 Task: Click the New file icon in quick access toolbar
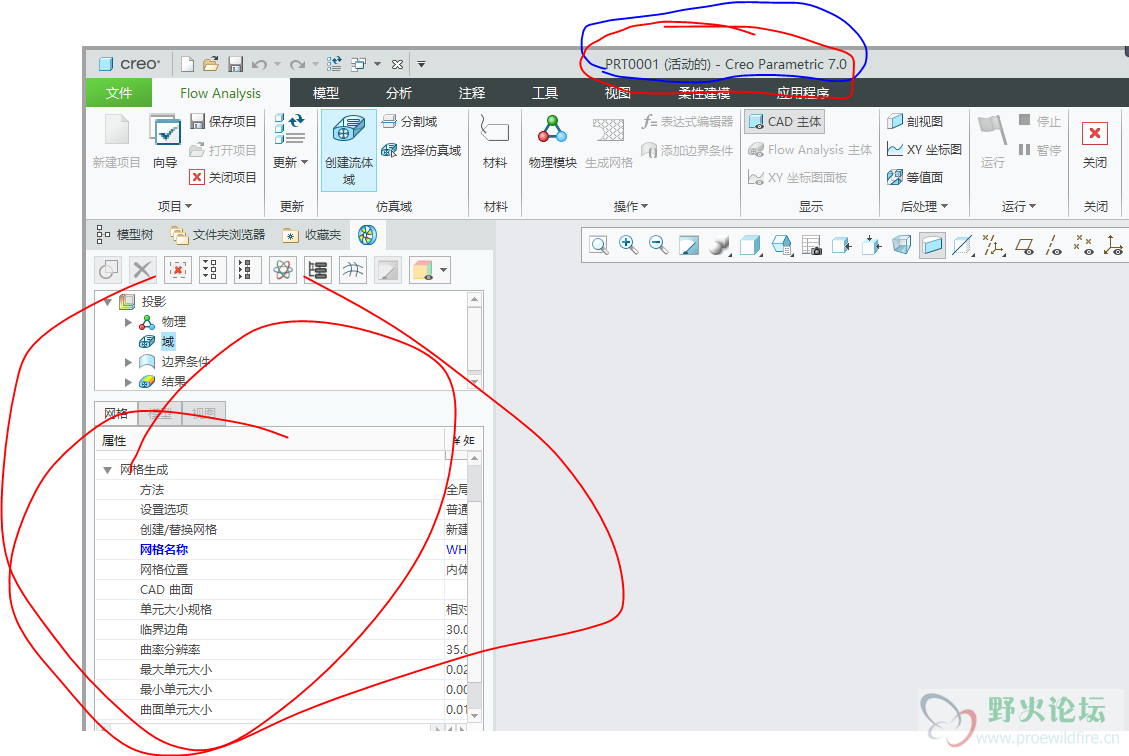point(187,64)
